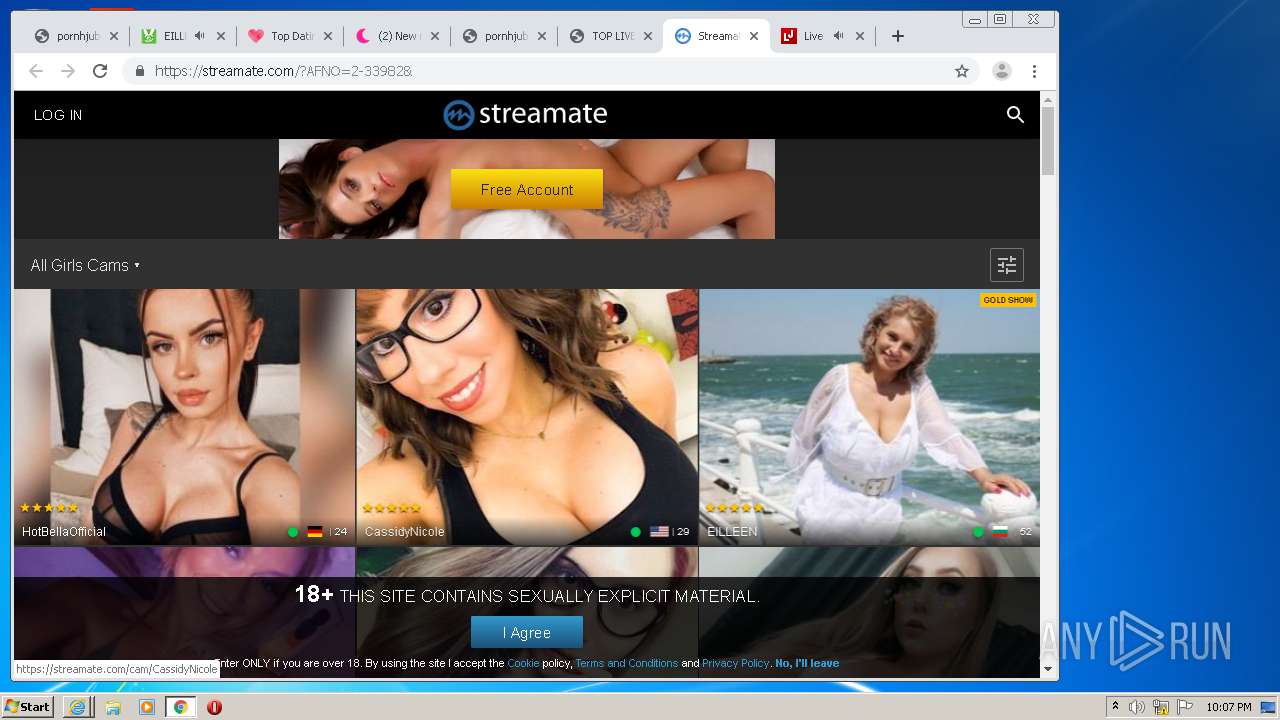This screenshot has height=720, width=1280.
Task: Open Windows Explorer folder from taskbar
Action: click(113, 707)
